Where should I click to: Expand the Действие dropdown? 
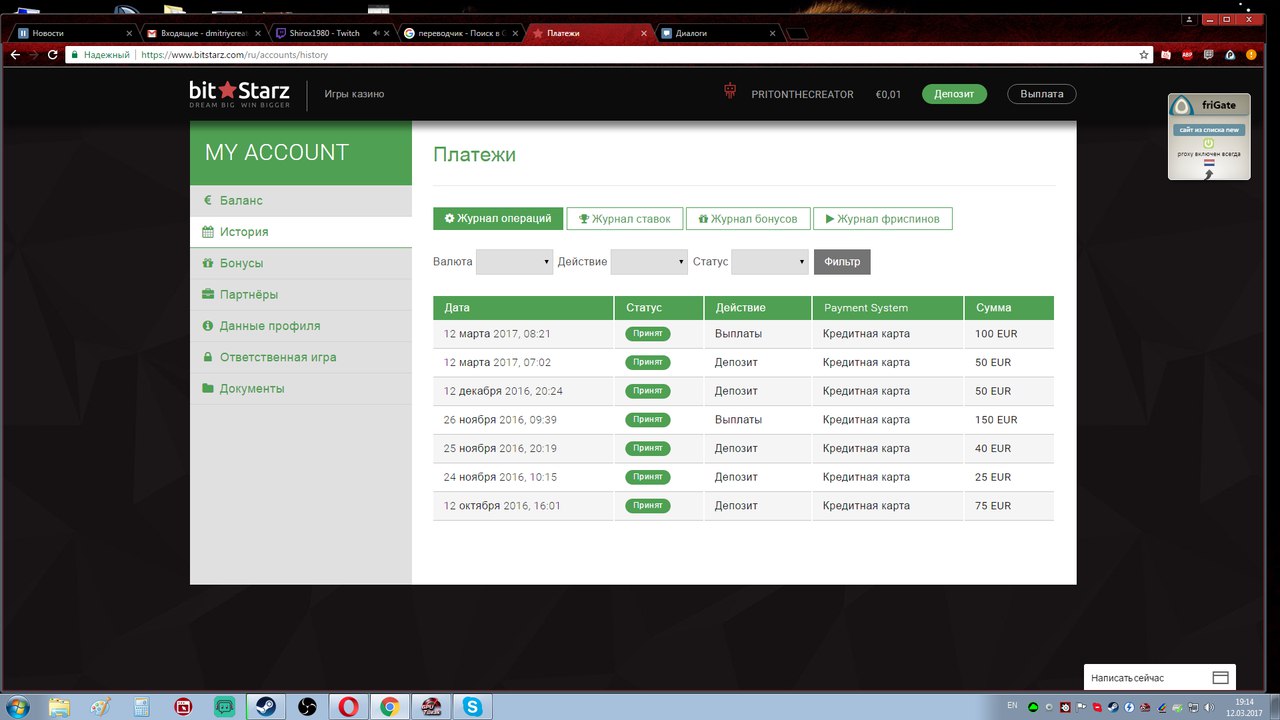[648, 262]
